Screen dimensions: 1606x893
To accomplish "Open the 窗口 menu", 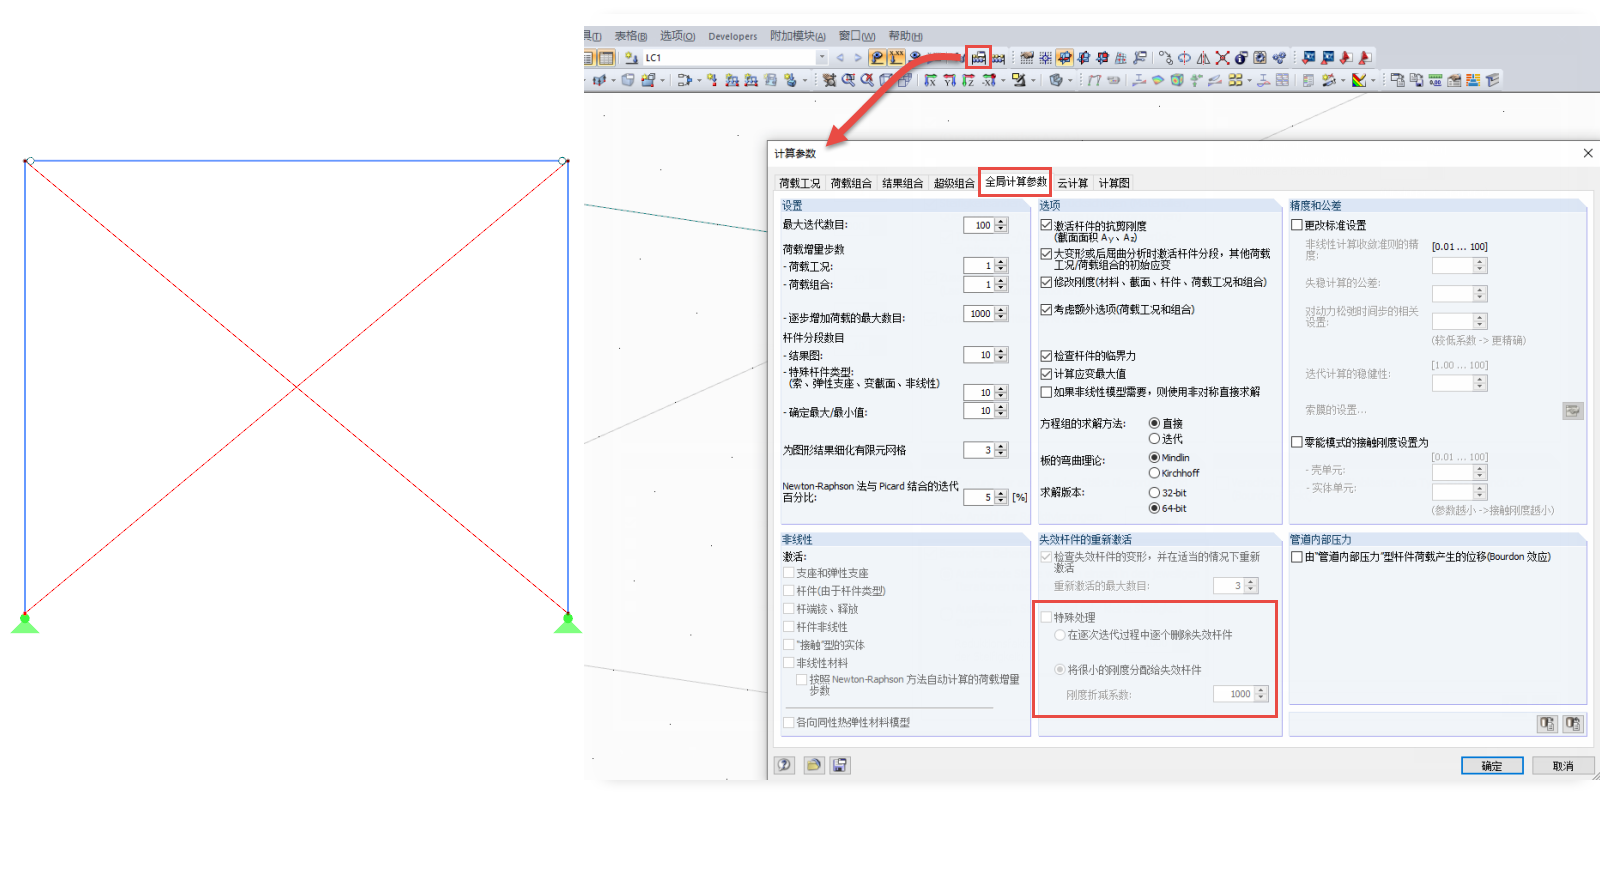I will click(857, 36).
